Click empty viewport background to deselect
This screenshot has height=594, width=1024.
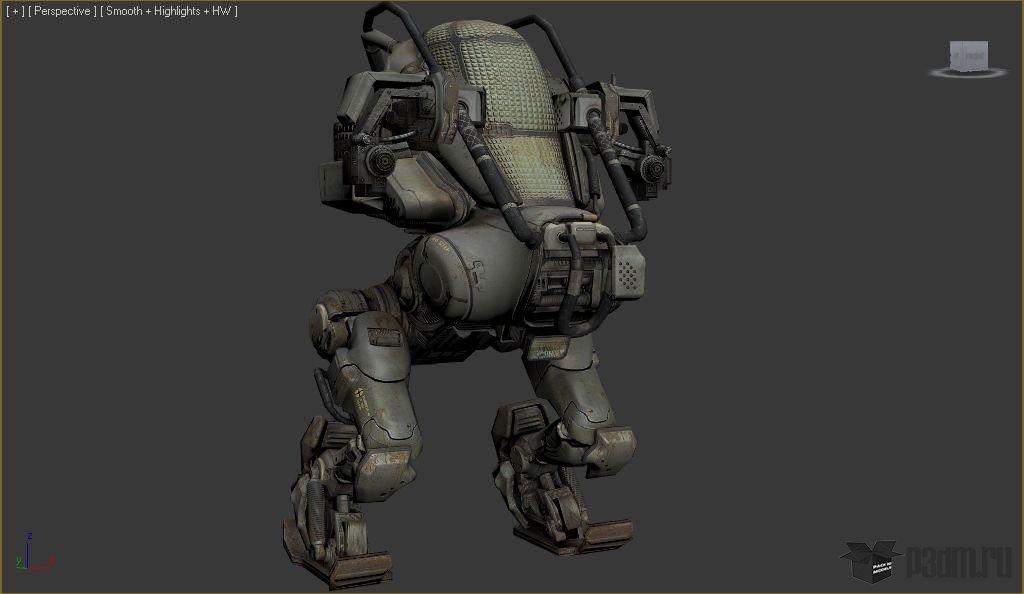click(150, 300)
